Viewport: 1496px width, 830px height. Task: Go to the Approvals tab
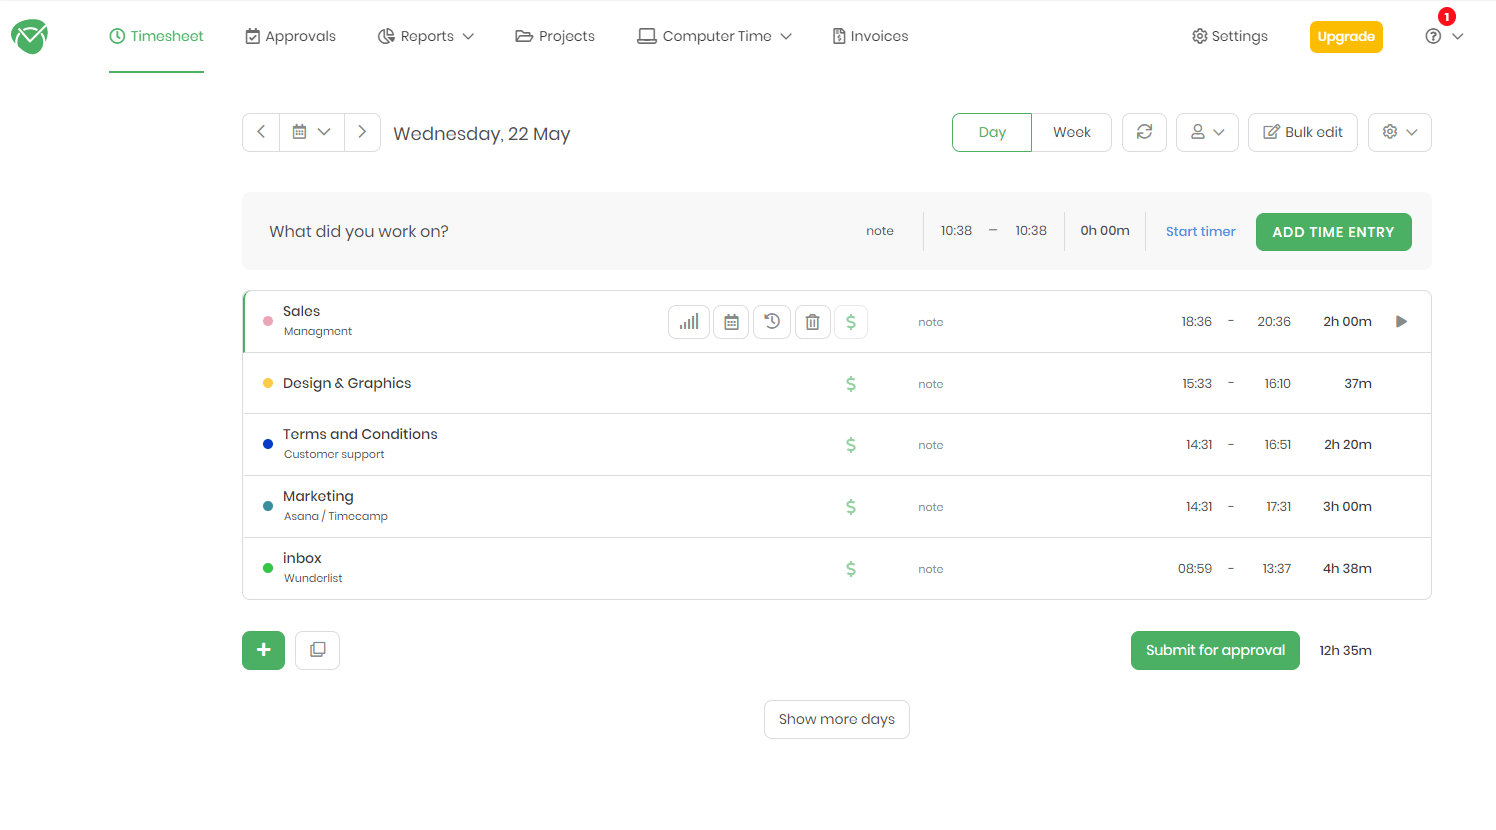pyautogui.click(x=290, y=36)
